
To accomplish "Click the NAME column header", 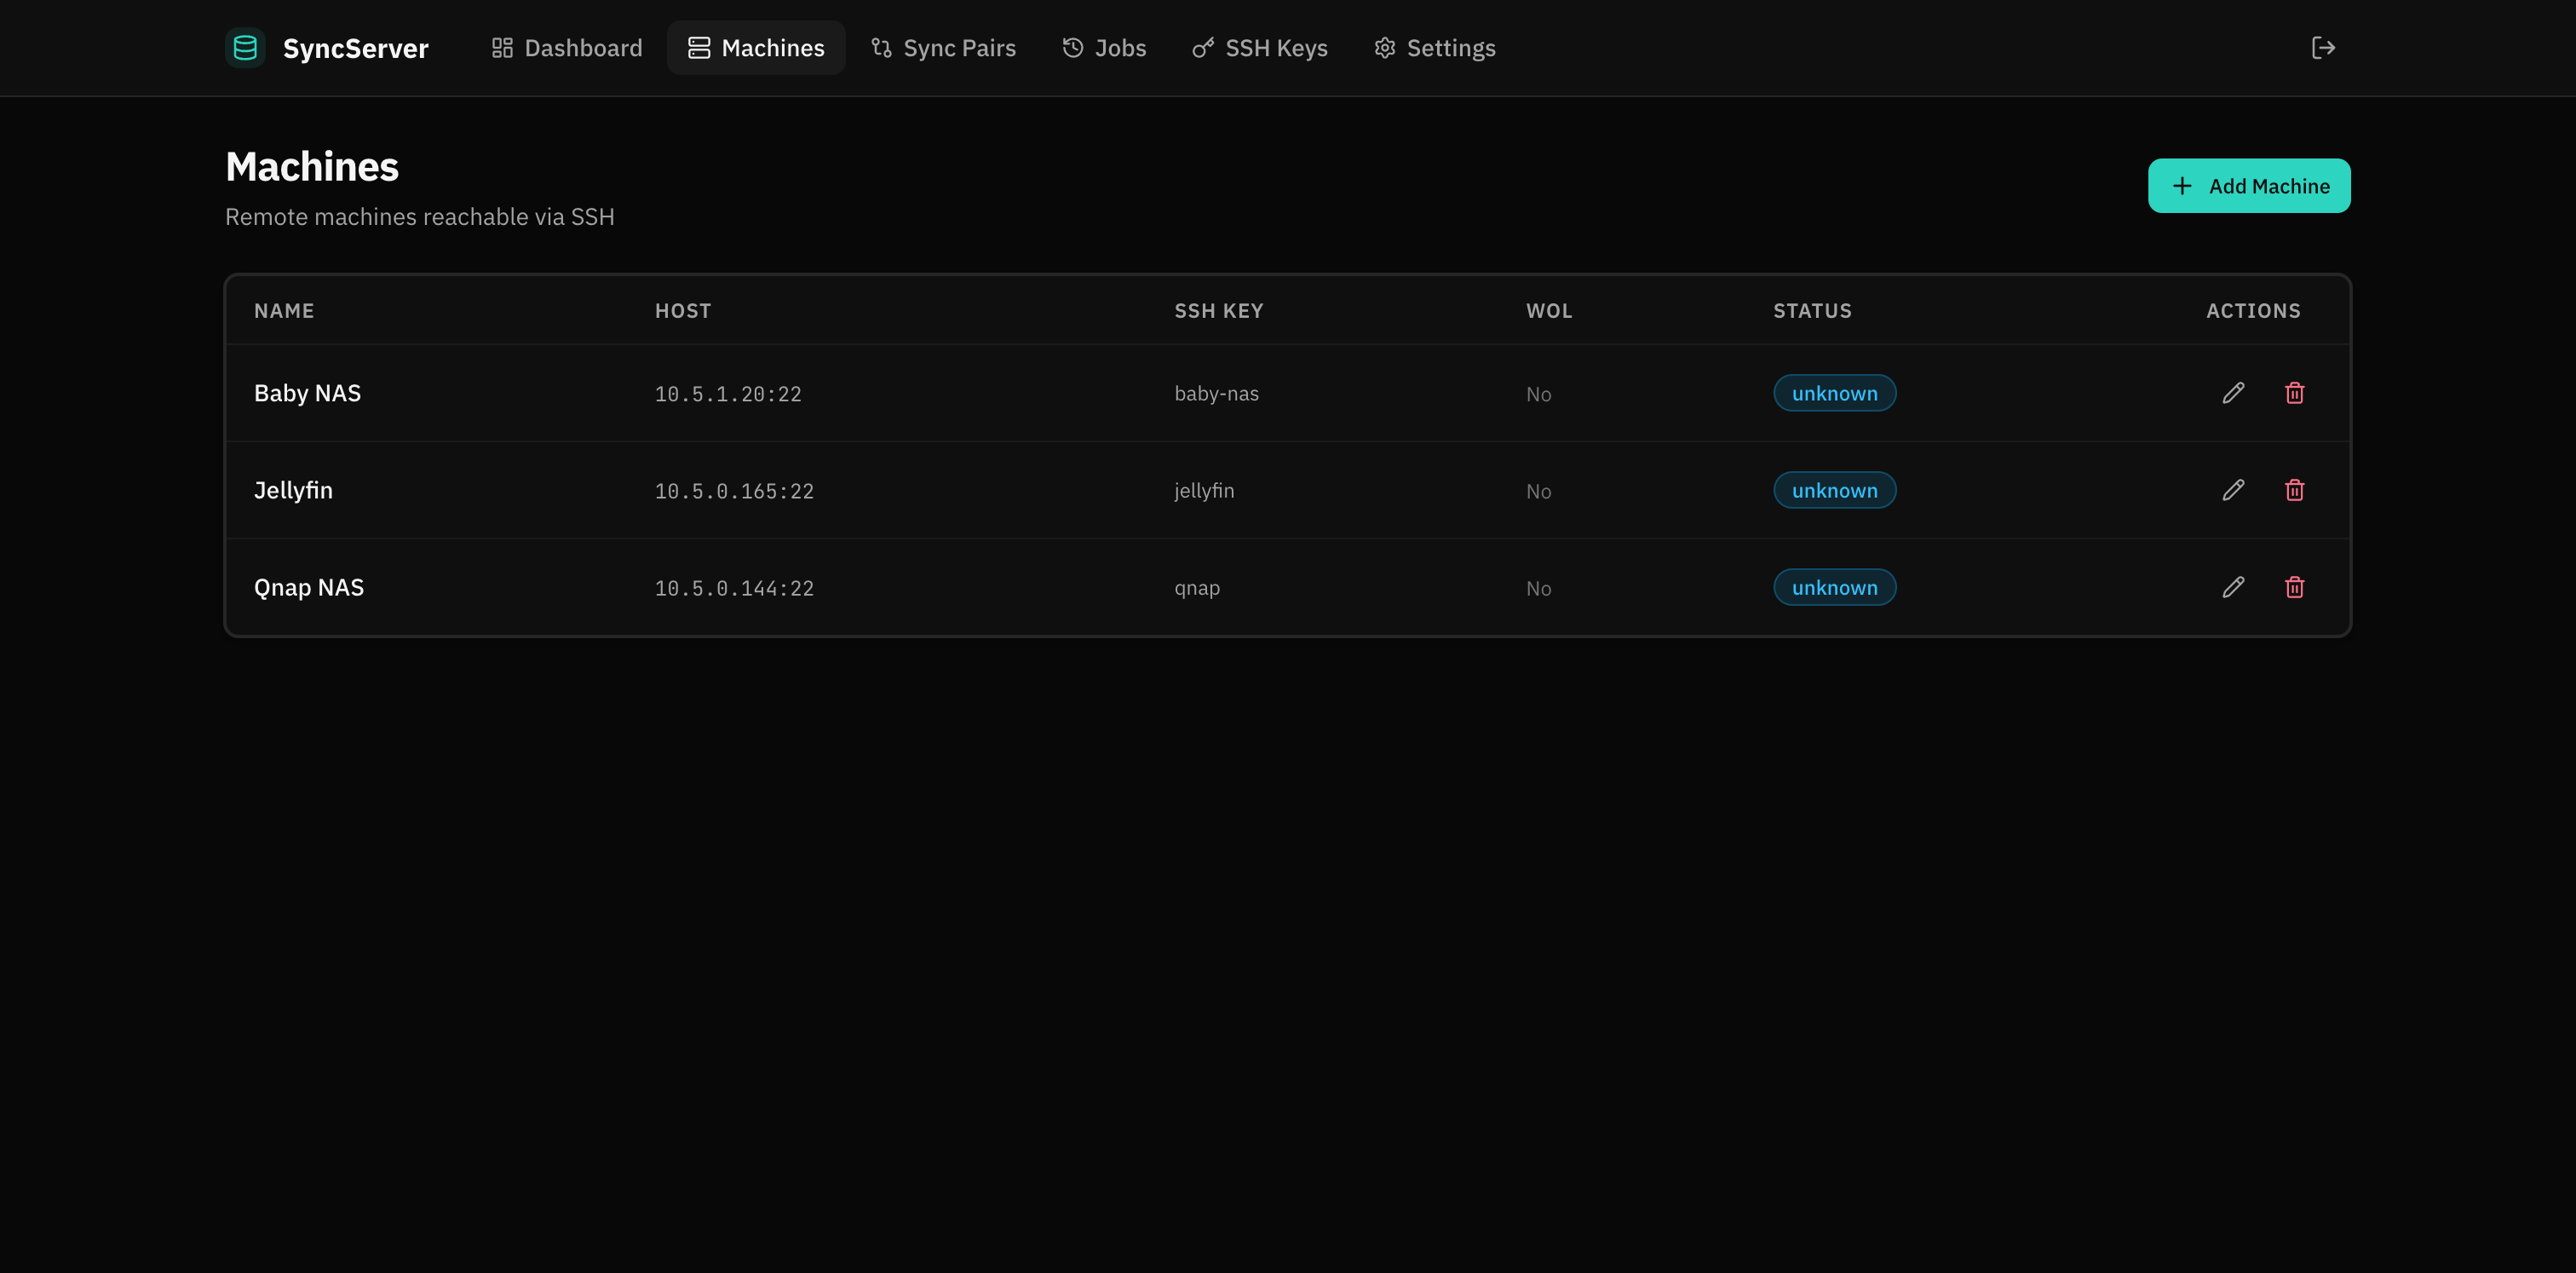I will click(x=284, y=311).
